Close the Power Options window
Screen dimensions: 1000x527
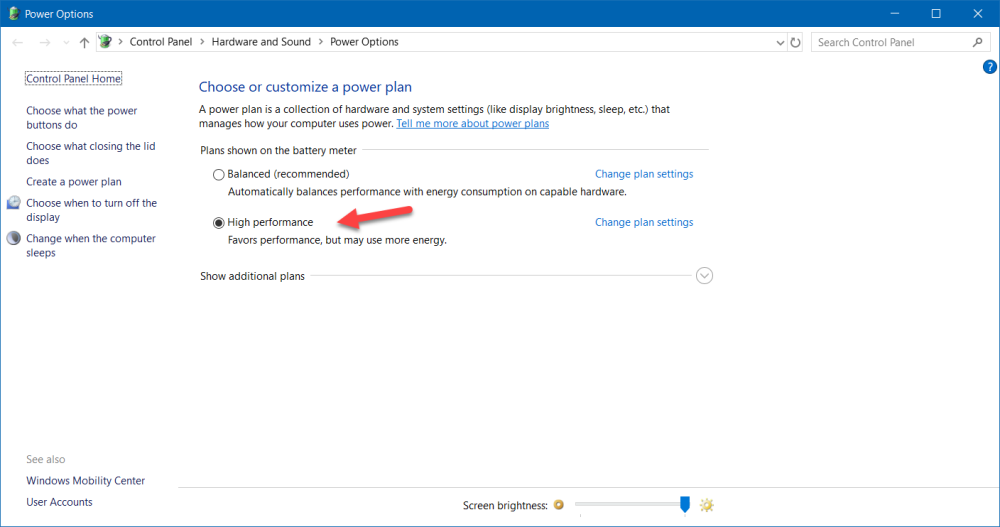point(978,13)
